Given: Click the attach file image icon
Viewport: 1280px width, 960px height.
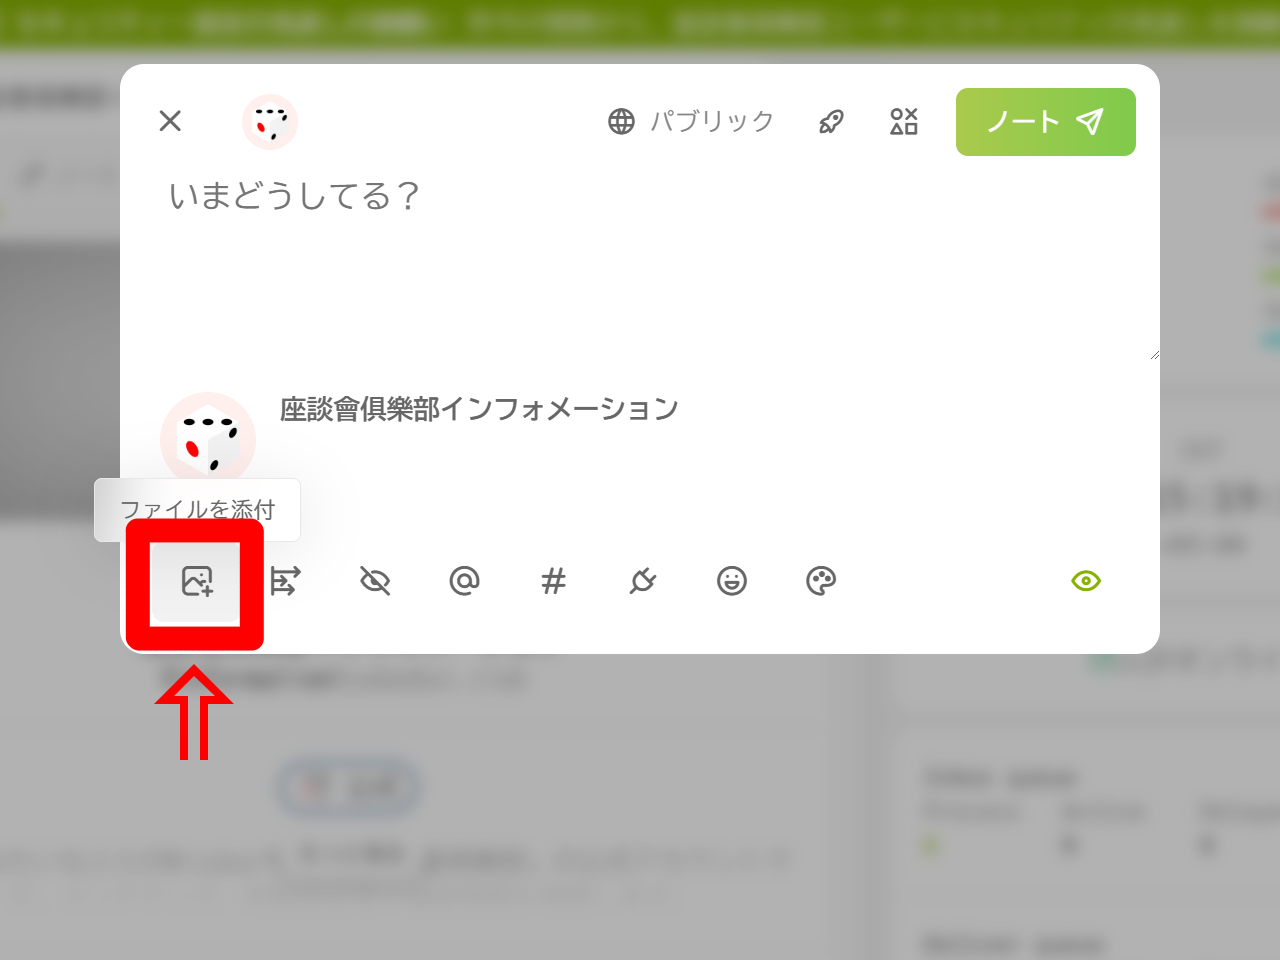Looking at the screenshot, I should (x=197, y=581).
